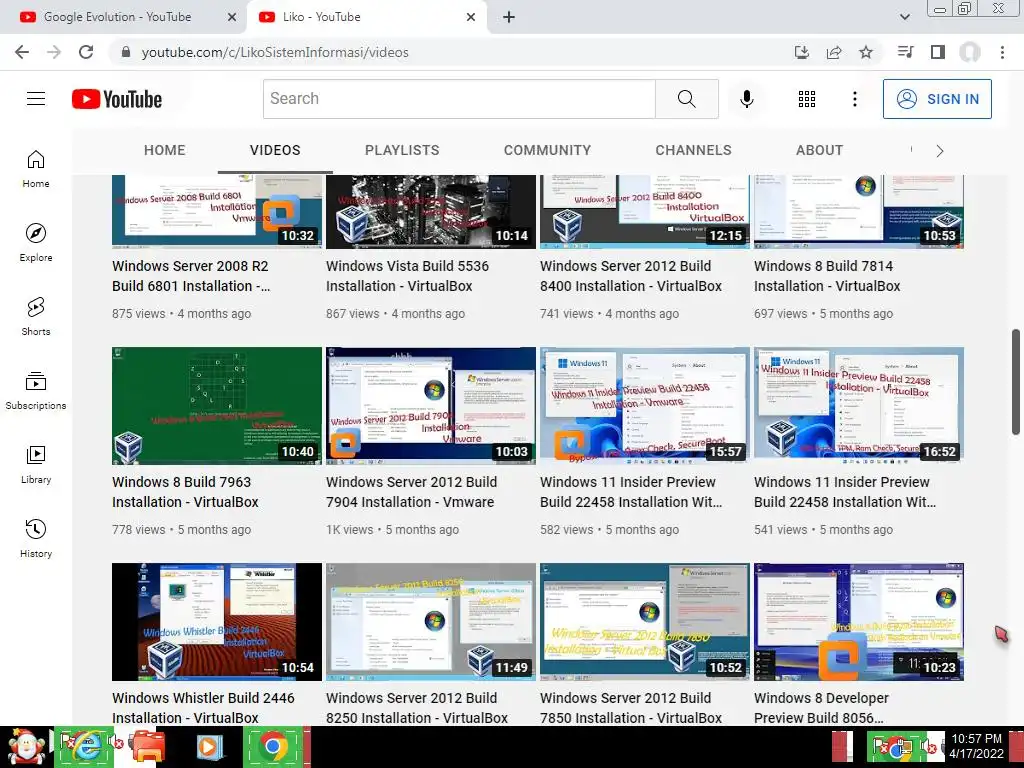Open a new browser tab
Viewport: 1024px width, 768px height.
509,17
